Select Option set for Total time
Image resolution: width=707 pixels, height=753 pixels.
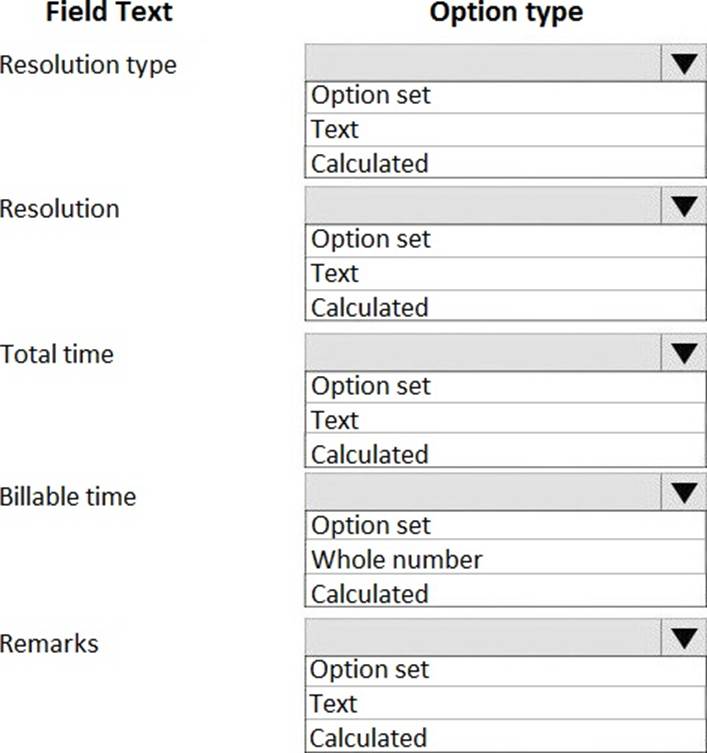point(505,386)
